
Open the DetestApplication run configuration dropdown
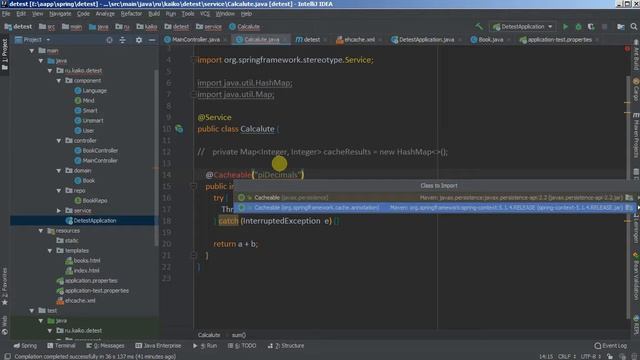tap(523, 27)
